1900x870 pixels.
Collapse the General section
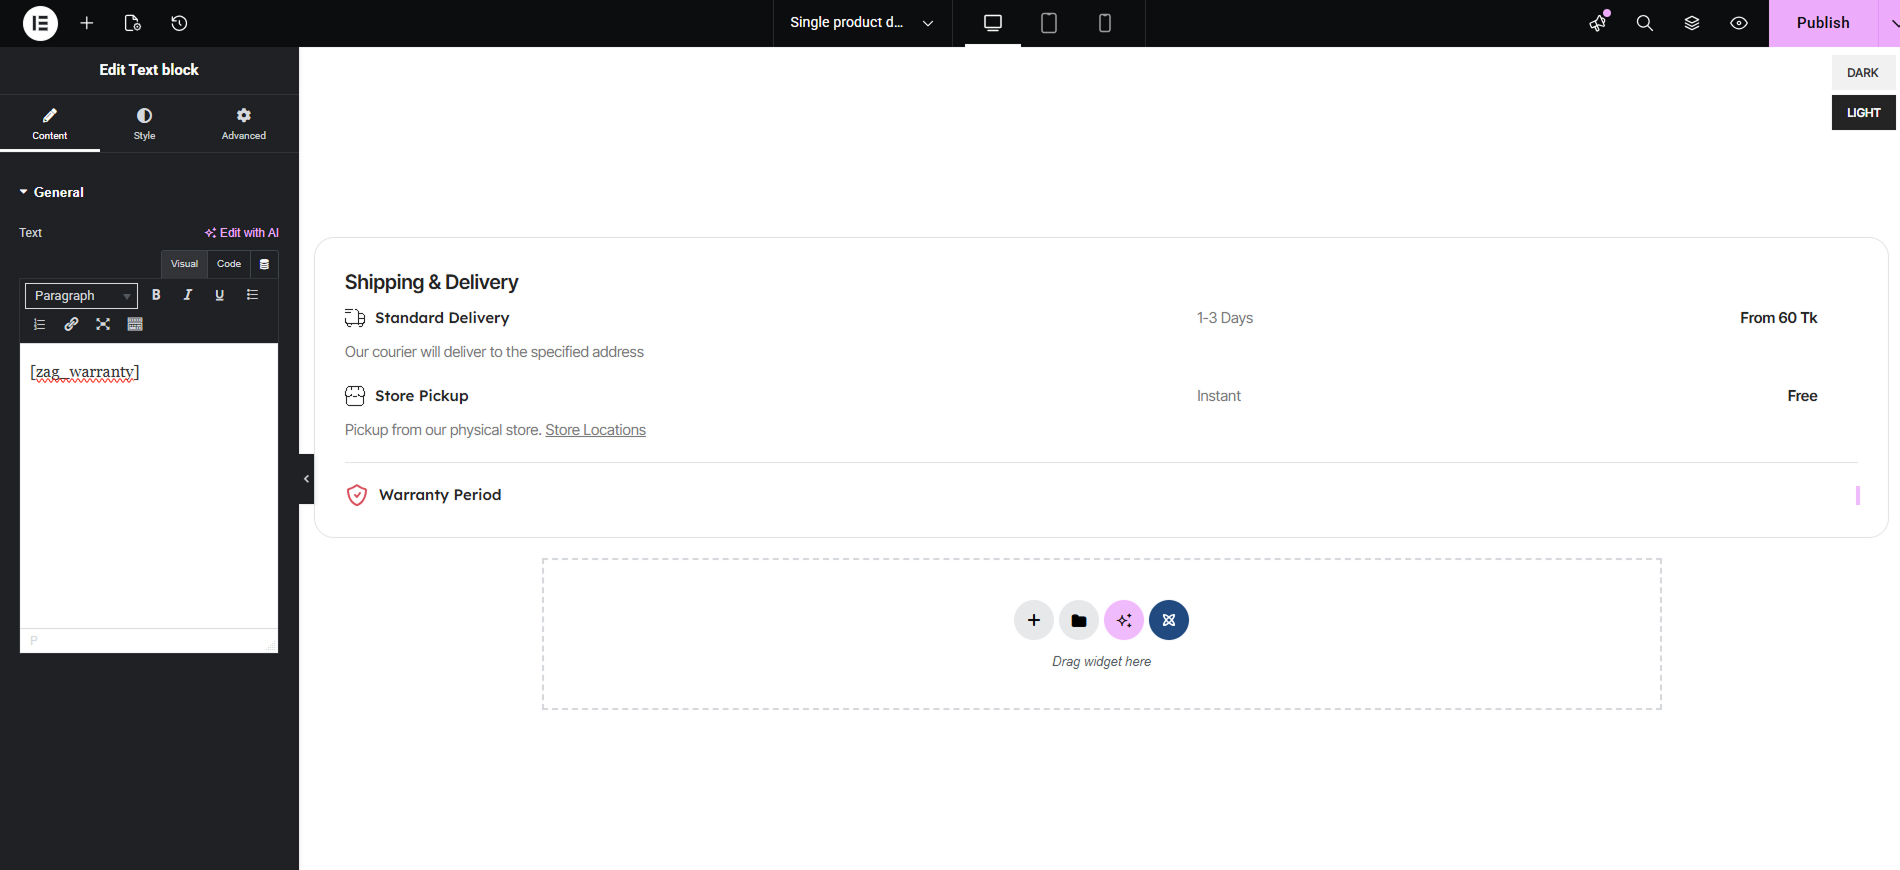[51, 192]
